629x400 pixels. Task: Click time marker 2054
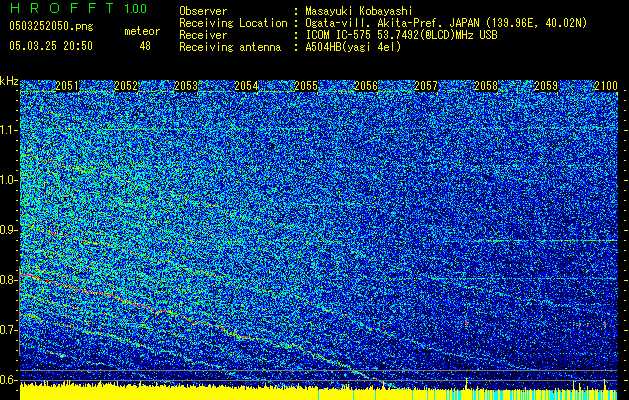246,86
